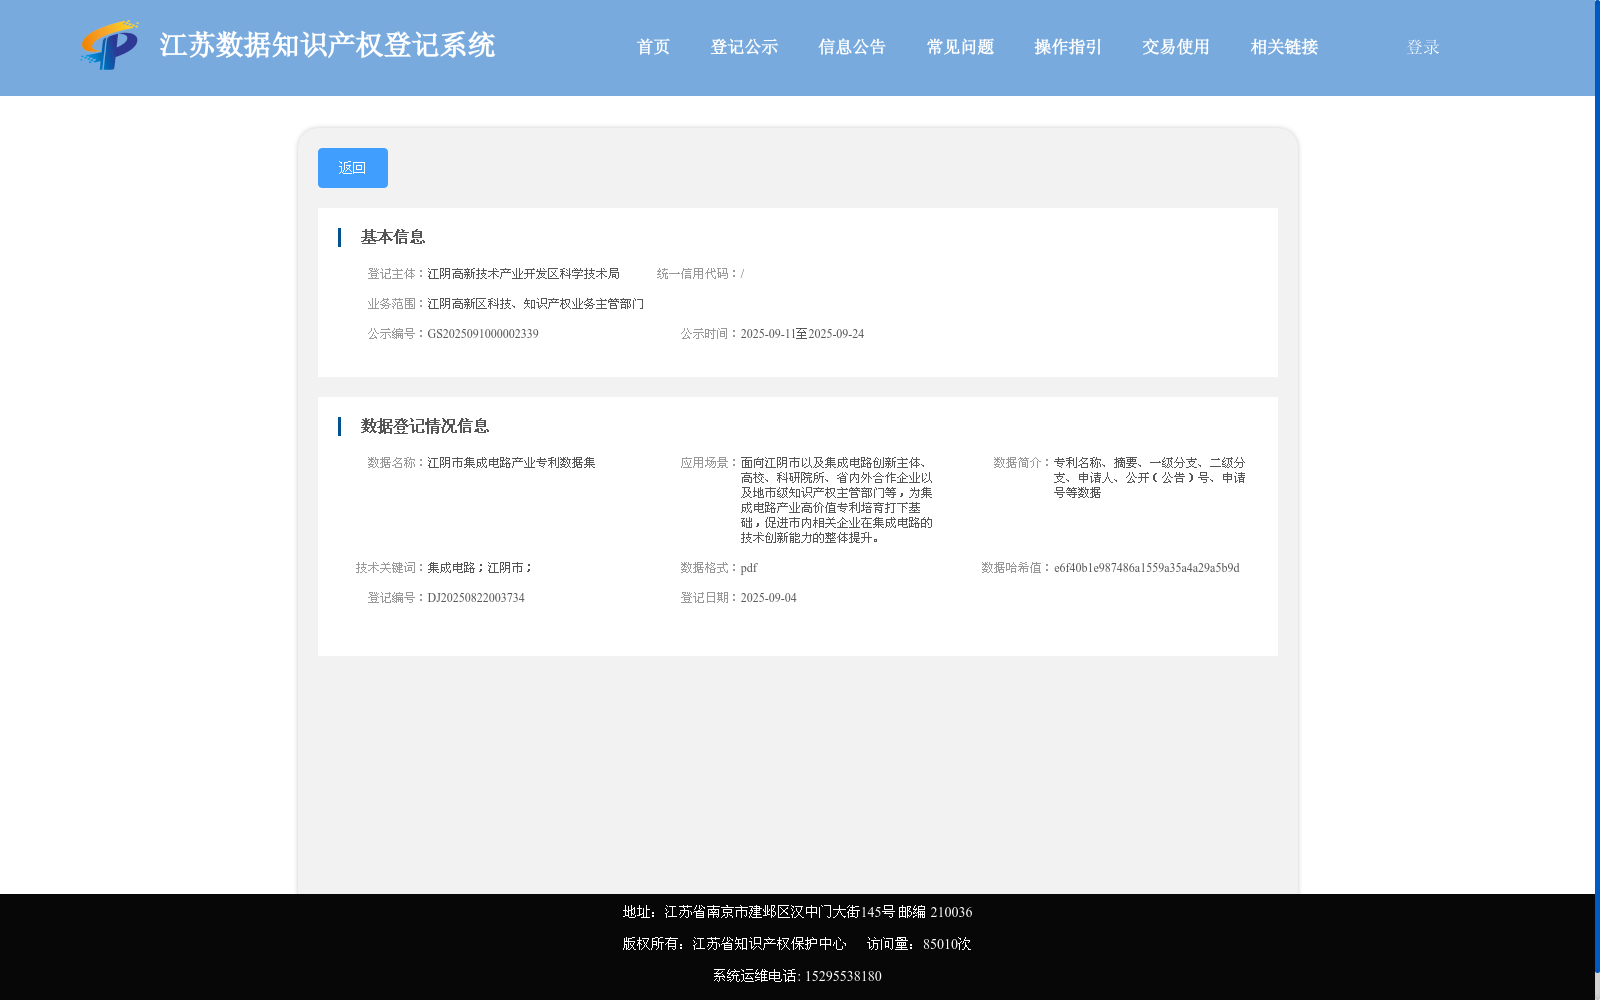This screenshot has width=1600, height=1000.
Task: Select footer address line 江苏省南京市建邺区
Action: coord(797,912)
